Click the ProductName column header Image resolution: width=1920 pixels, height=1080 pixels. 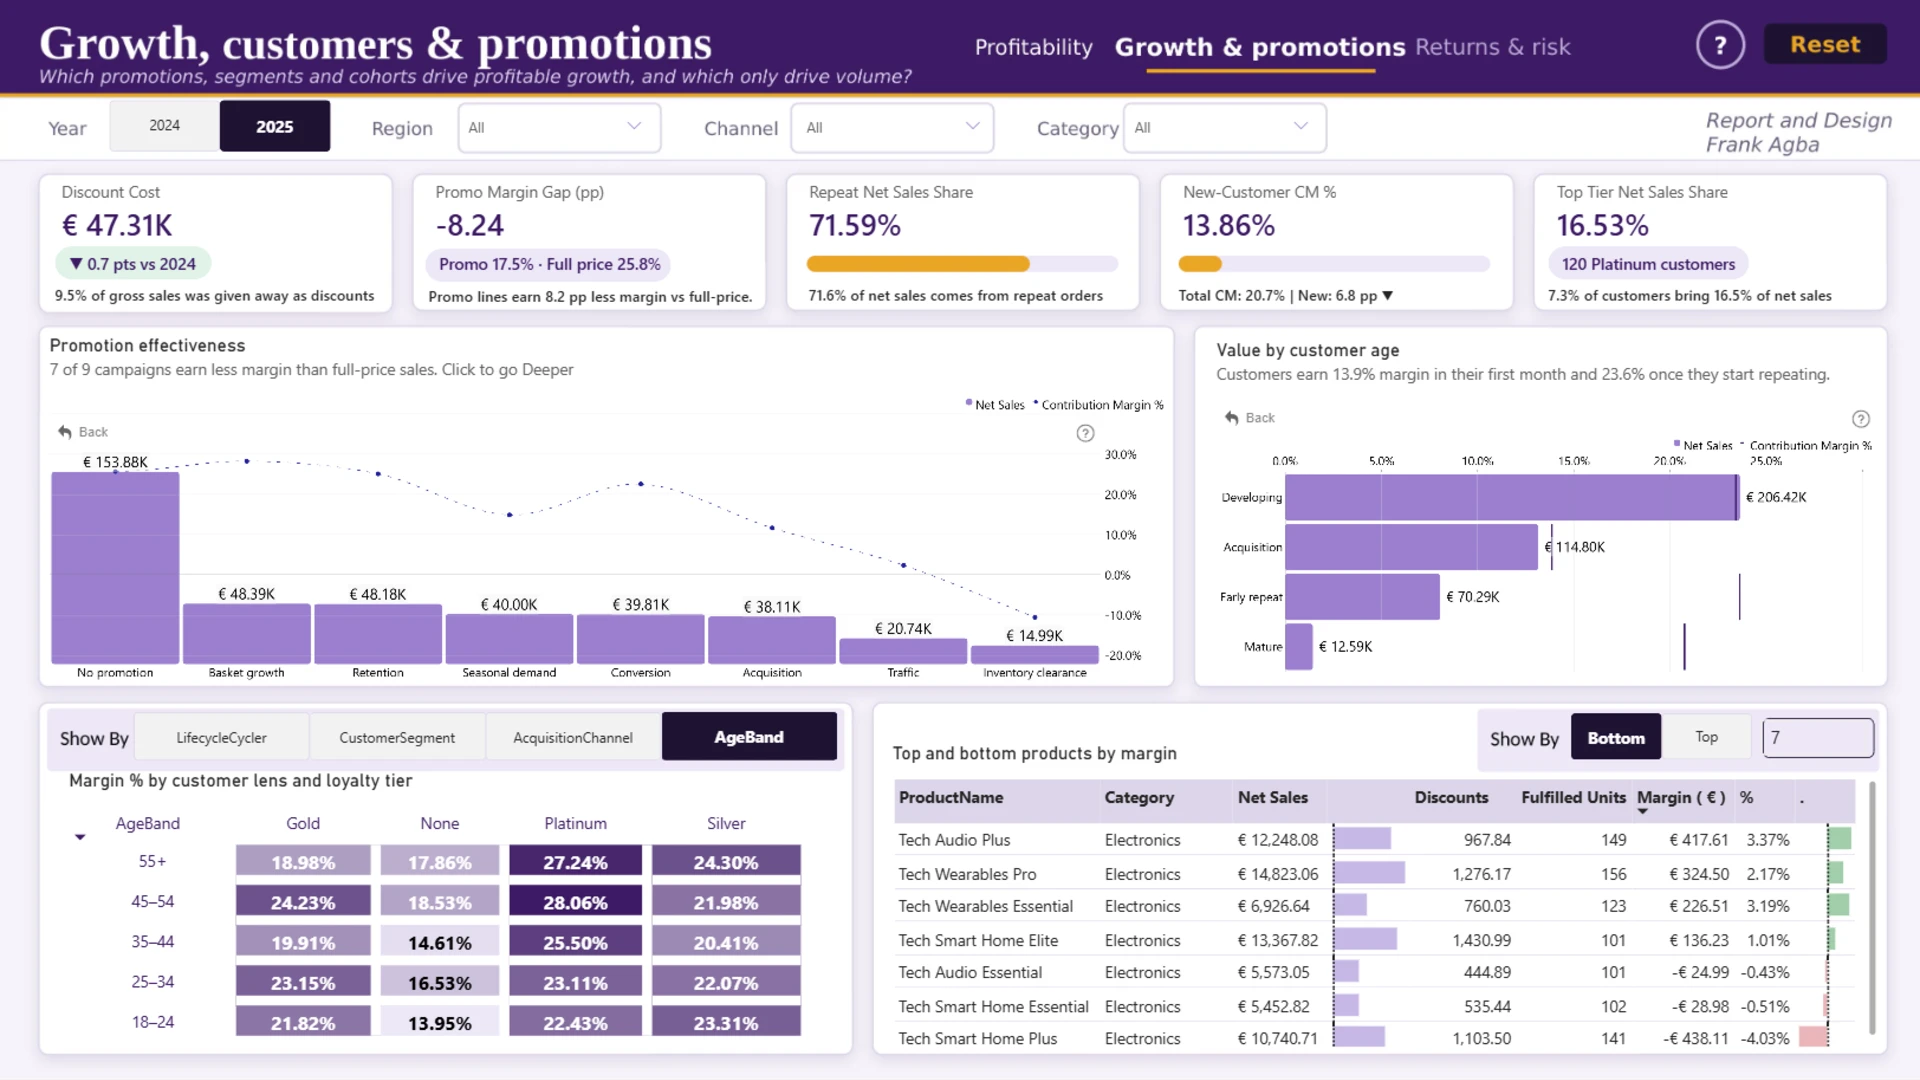tap(951, 797)
